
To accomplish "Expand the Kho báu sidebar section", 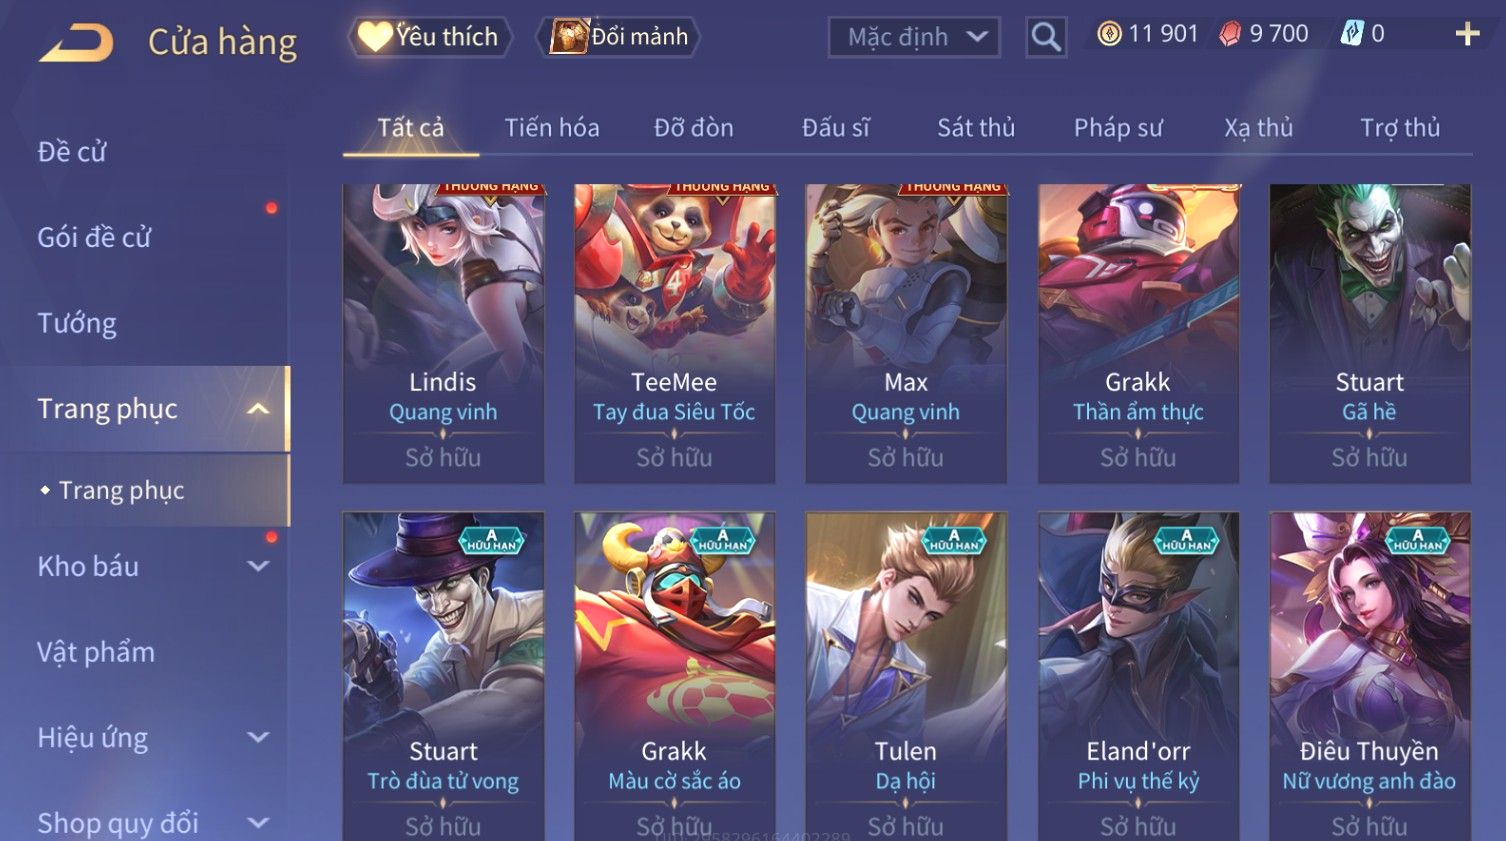I will (x=258, y=566).
